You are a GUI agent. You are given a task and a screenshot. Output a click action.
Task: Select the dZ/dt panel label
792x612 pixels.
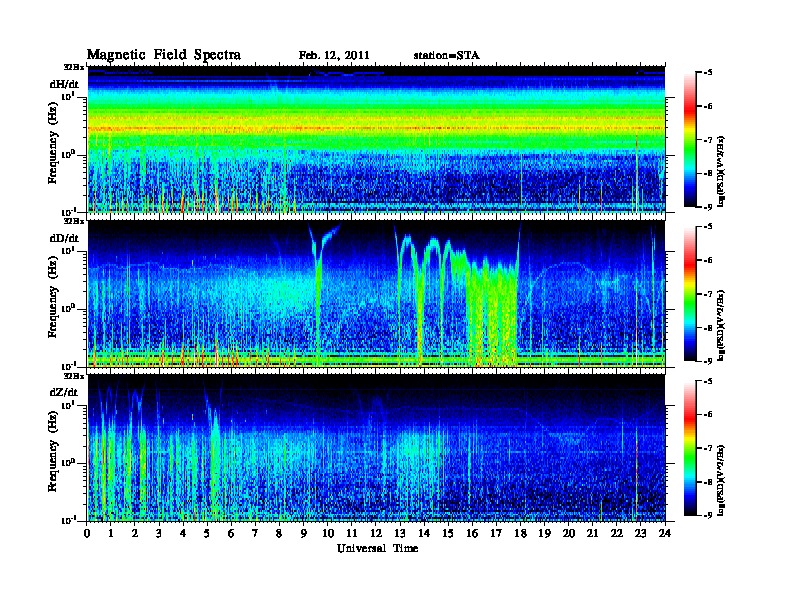pyautogui.click(x=64, y=392)
